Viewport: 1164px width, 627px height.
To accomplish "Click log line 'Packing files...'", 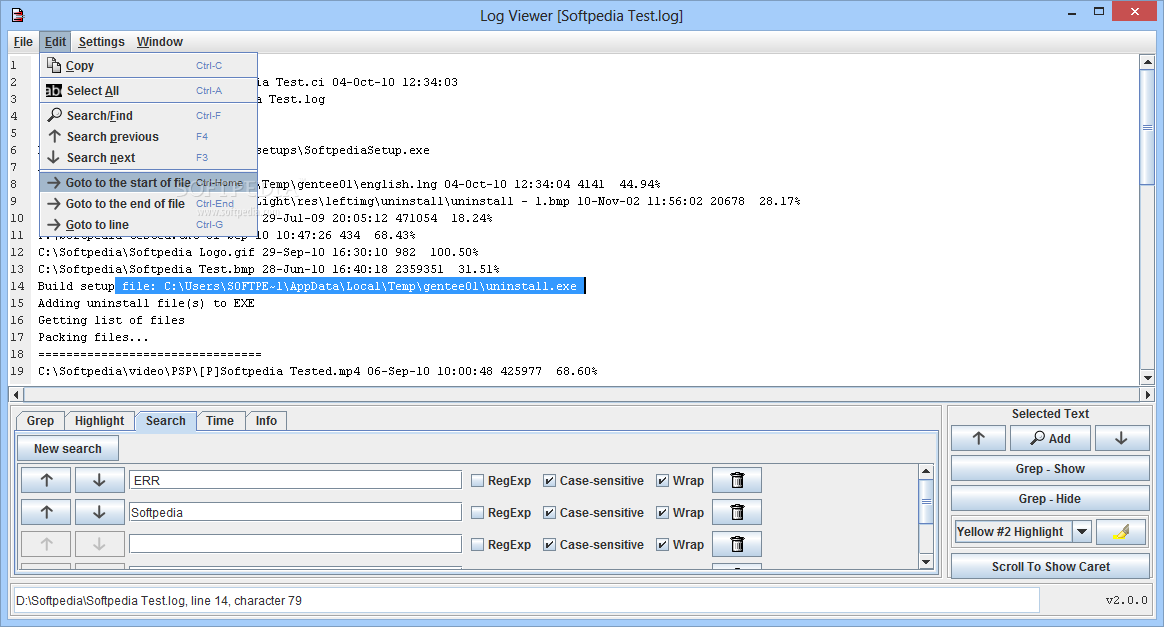I will pos(94,338).
